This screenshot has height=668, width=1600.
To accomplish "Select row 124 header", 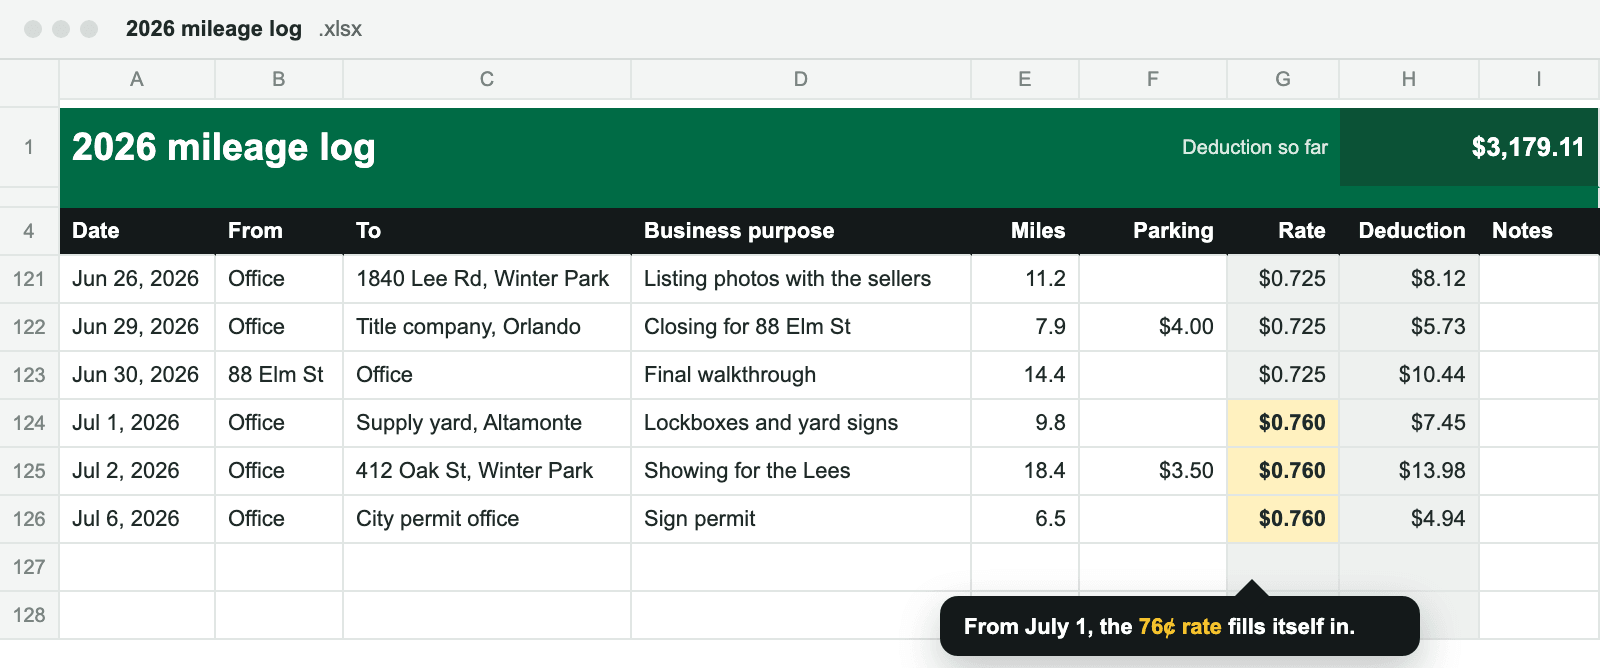I will coord(29,423).
